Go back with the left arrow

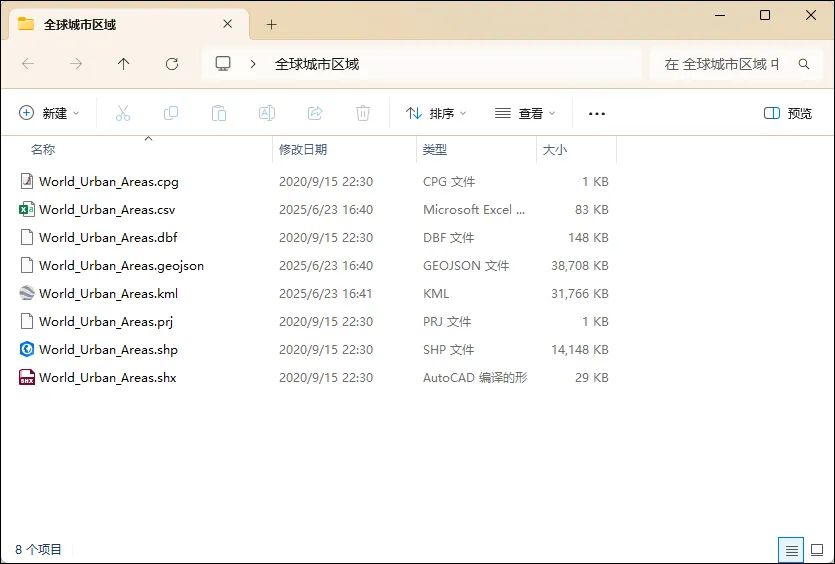pos(28,64)
